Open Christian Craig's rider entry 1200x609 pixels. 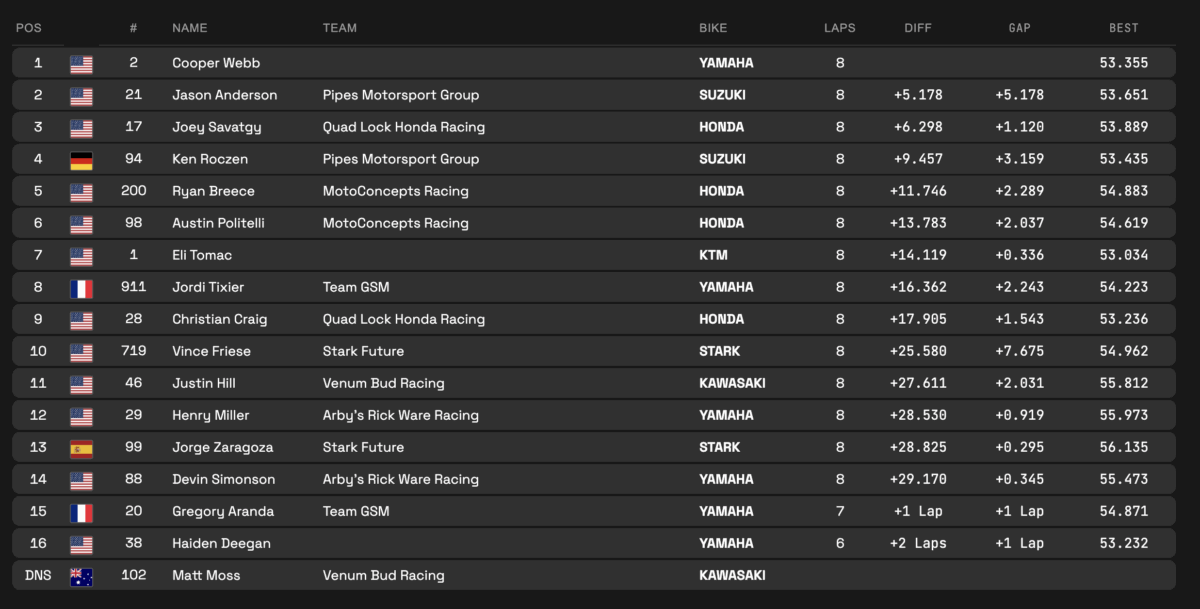point(219,319)
